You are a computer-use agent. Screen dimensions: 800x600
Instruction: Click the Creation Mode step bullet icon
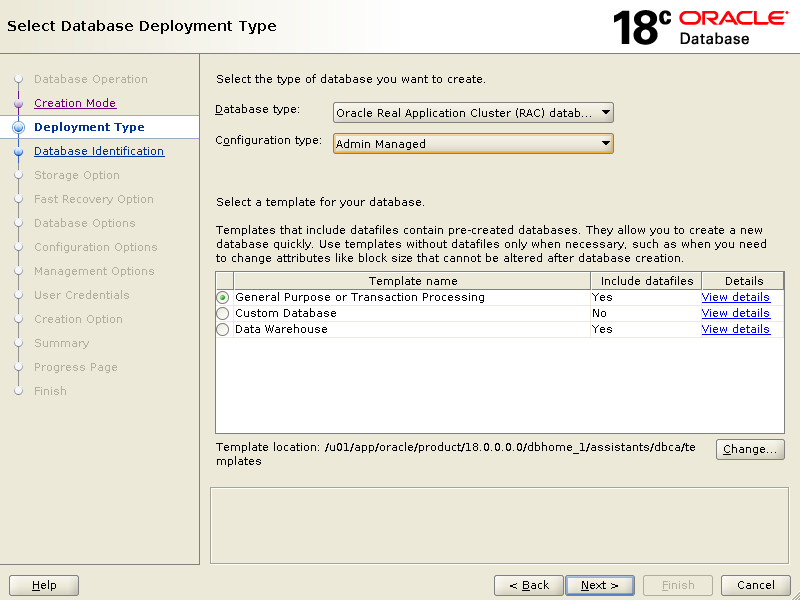pyautogui.click(x=18, y=104)
